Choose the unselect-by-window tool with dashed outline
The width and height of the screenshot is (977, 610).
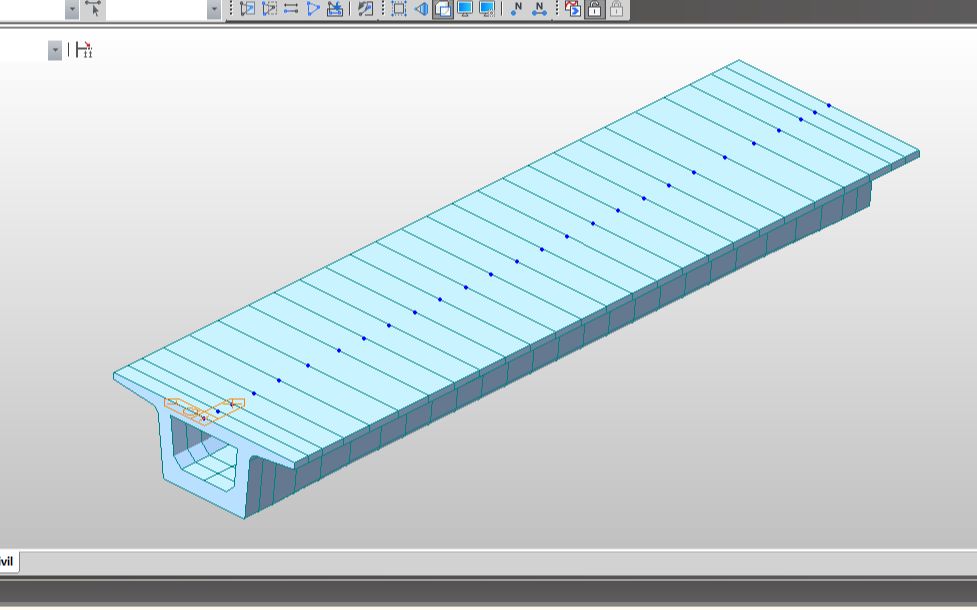coord(269,9)
